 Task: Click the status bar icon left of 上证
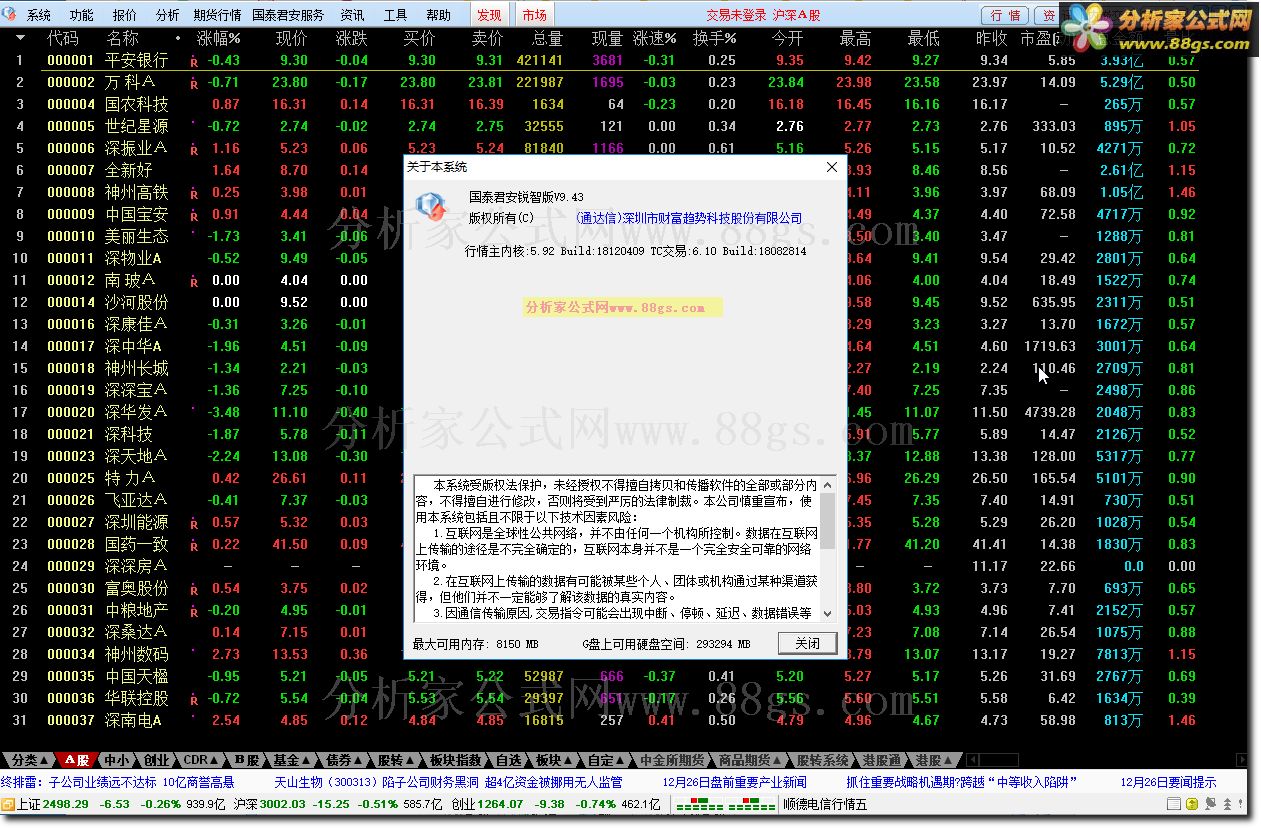8,804
